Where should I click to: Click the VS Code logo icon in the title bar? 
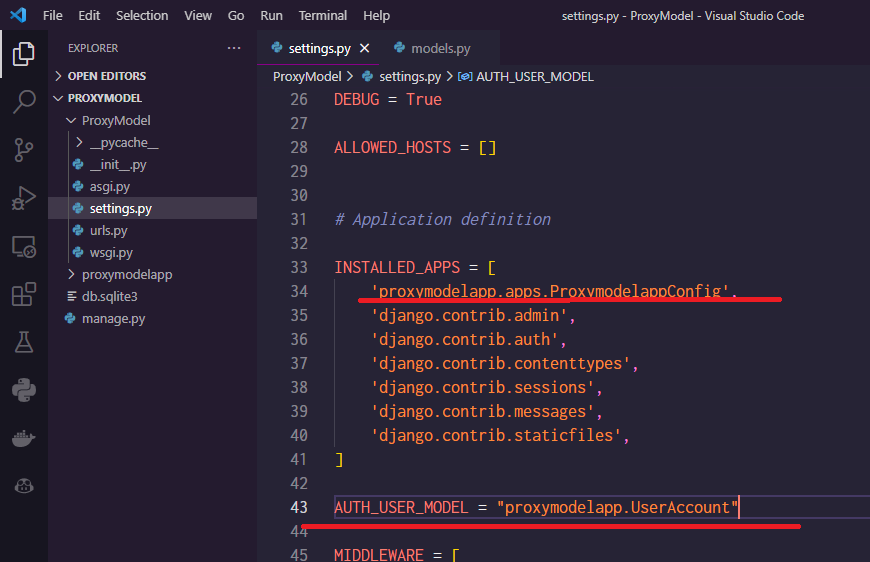tap(18, 15)
